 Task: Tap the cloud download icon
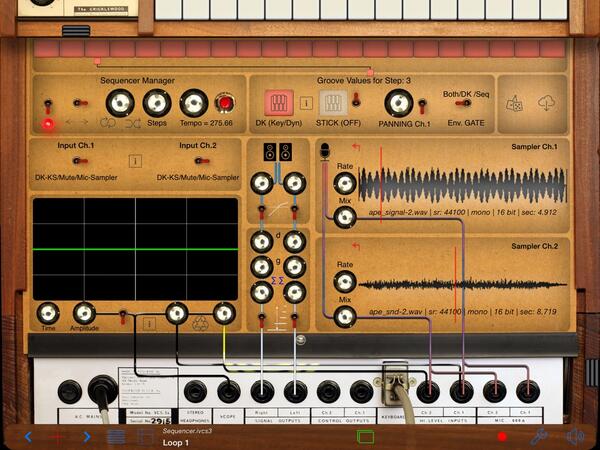click(x=547, y=103)
